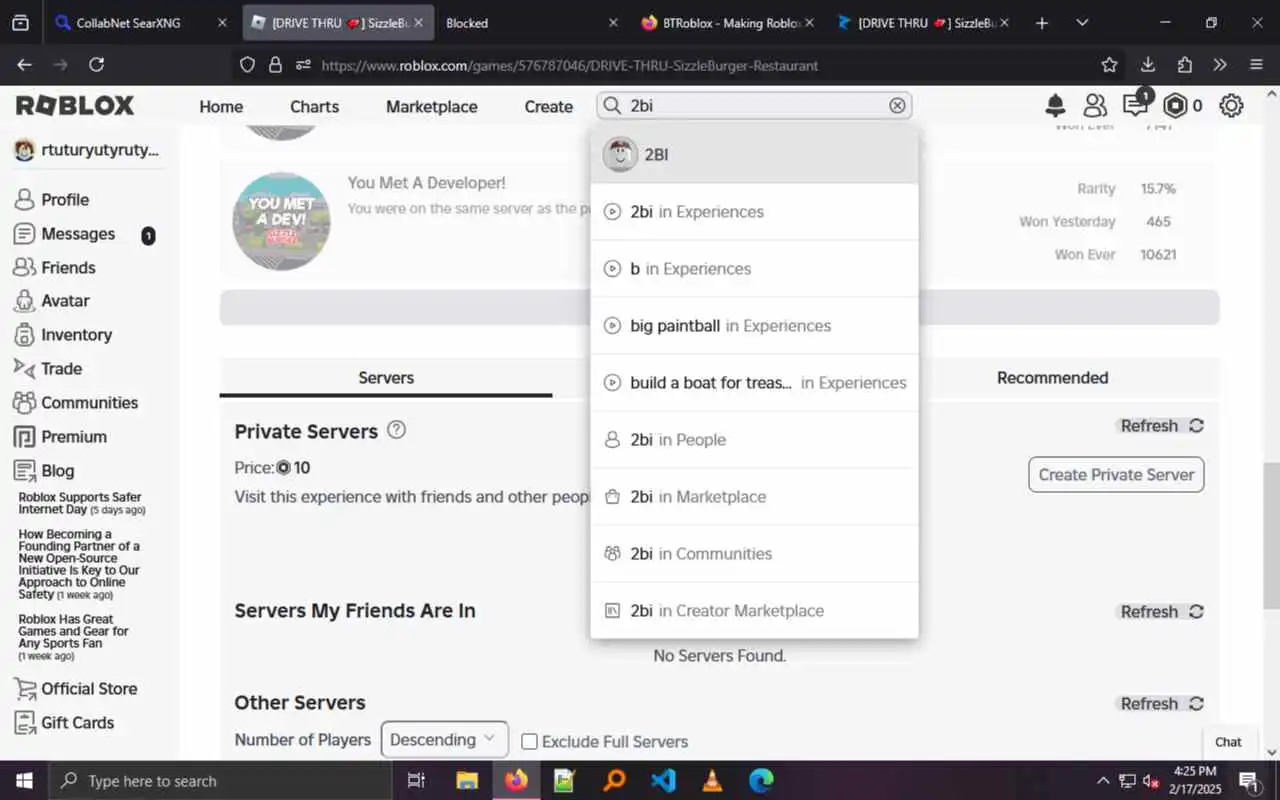
Task: Switch to CollabNet SearXNG tab
Action: point(139,23)
